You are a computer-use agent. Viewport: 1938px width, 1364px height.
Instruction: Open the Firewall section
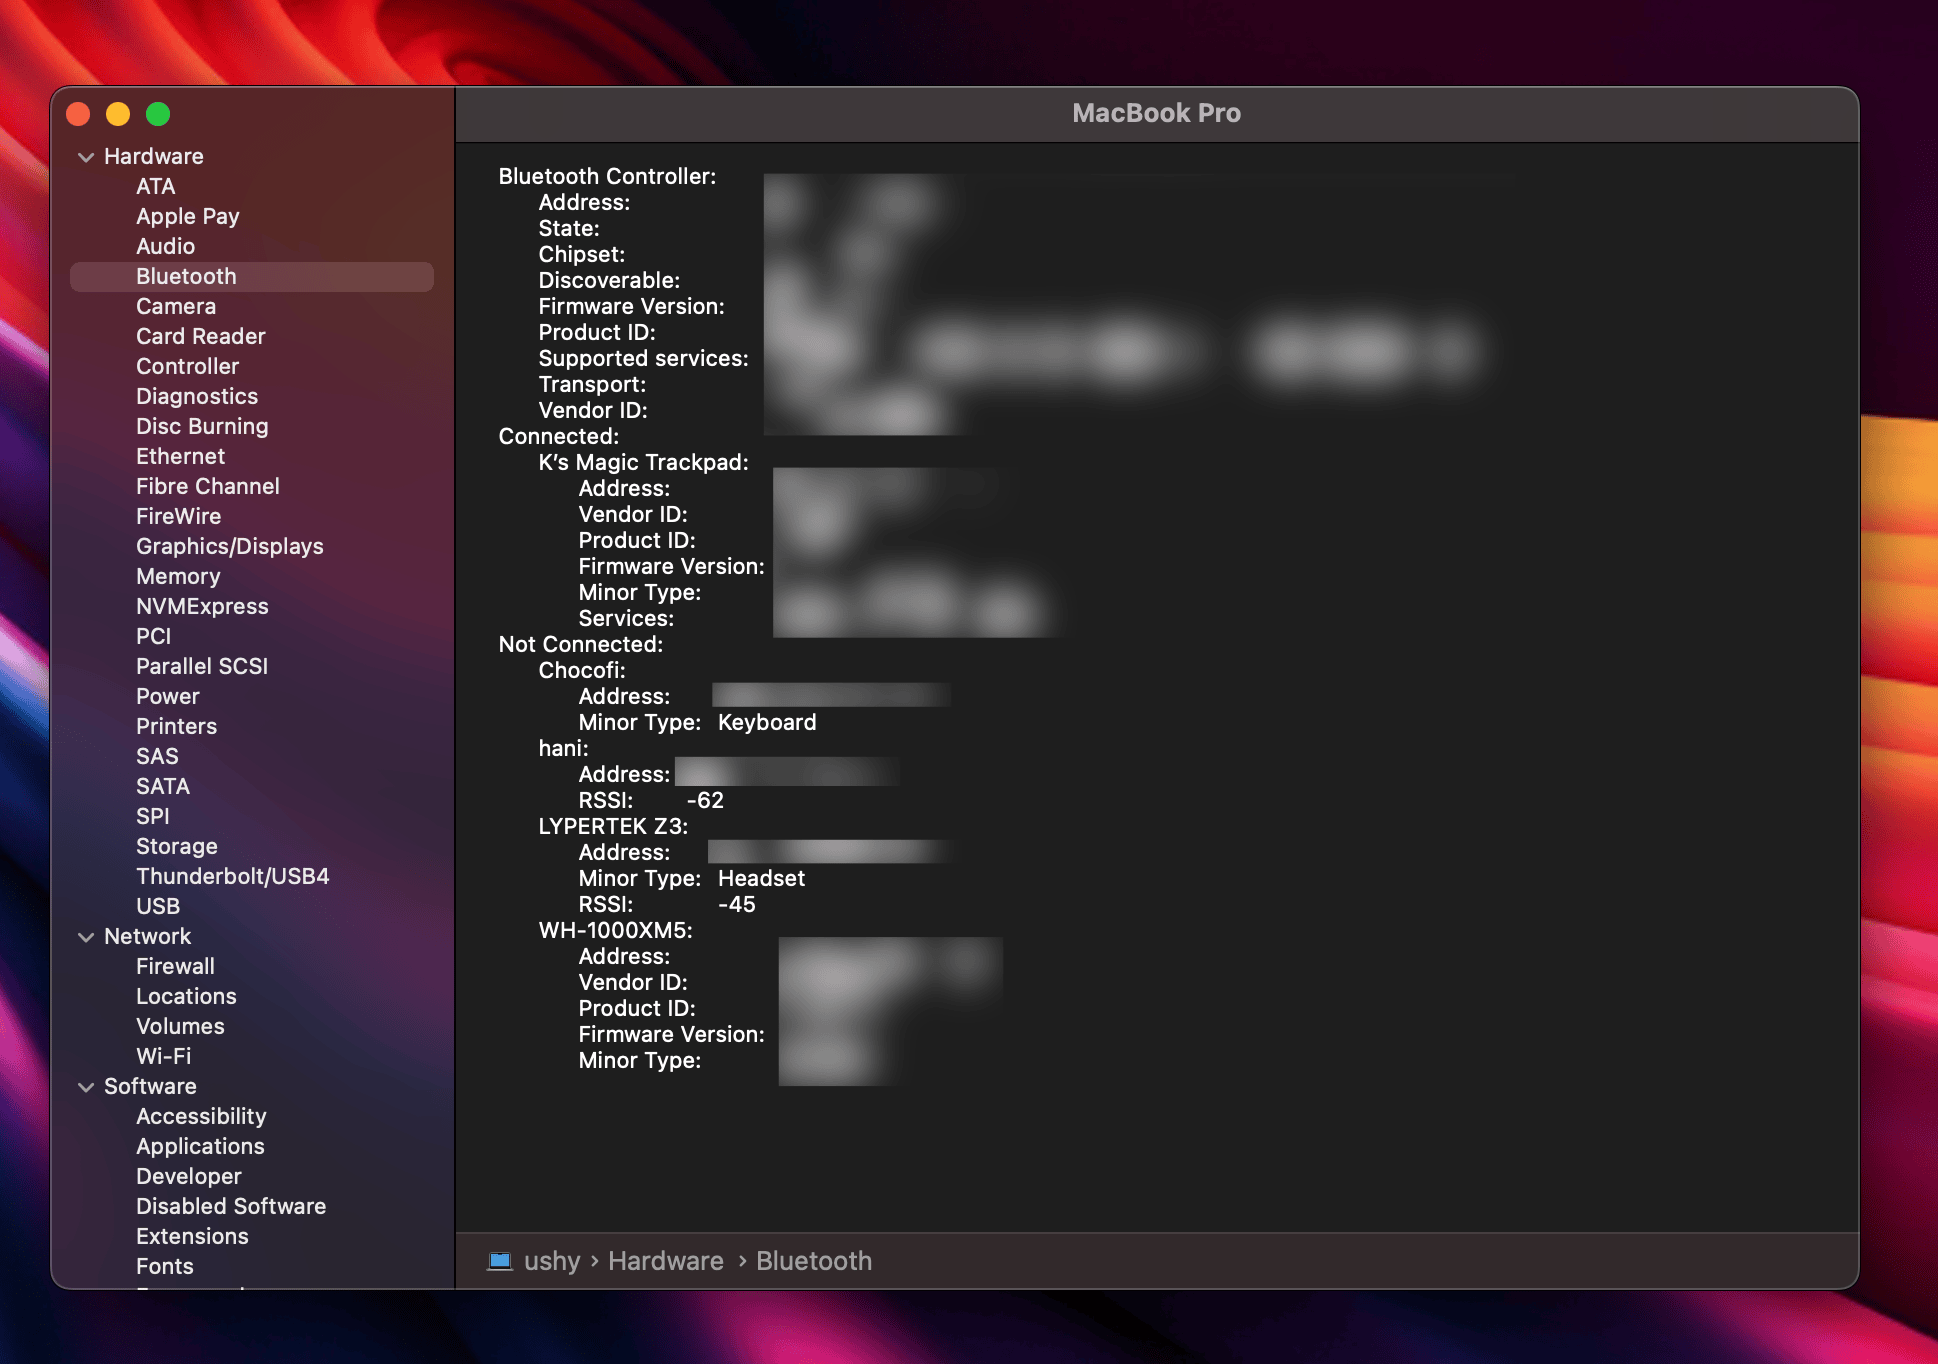[175, 966]
